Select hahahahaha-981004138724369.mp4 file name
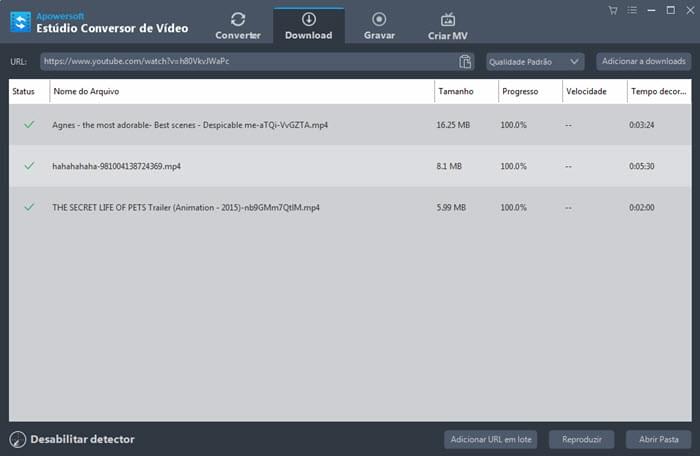 pos(117,166)
